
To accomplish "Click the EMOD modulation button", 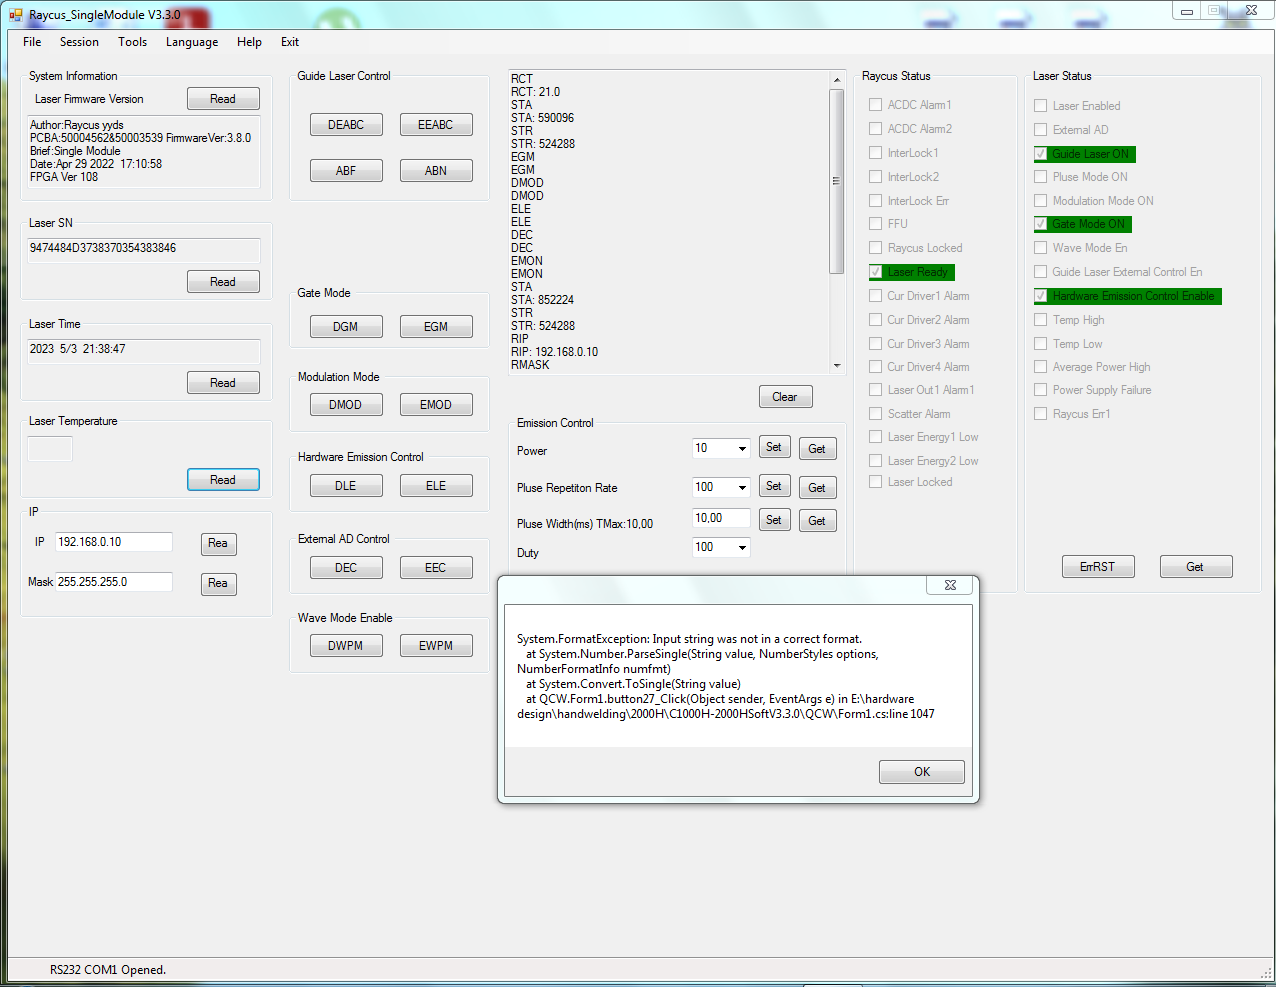I will [x=436, y=405].
